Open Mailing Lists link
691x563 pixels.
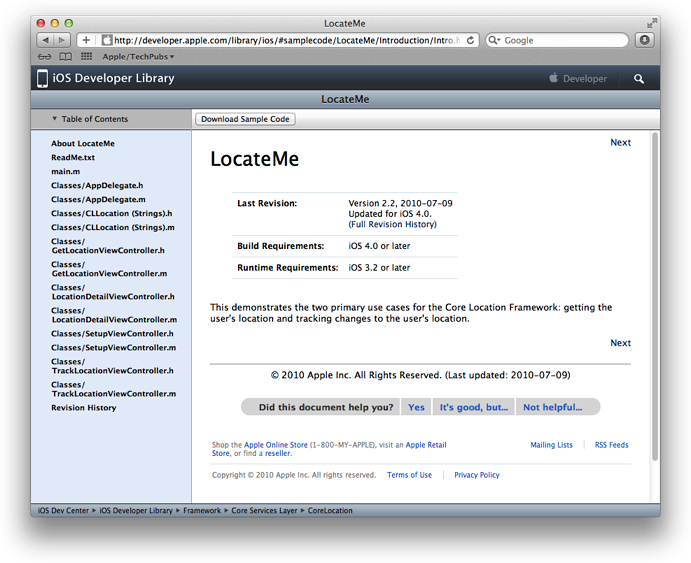551,445
